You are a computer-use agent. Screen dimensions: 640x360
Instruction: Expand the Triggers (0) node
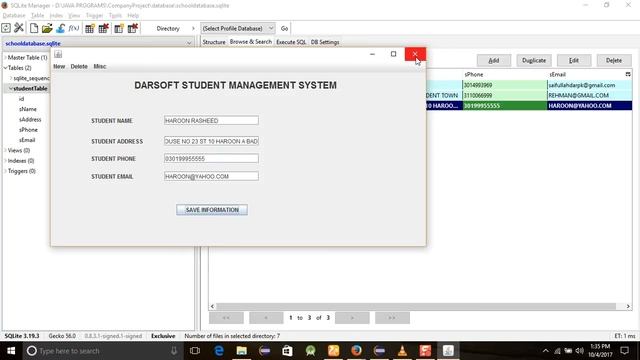pyautogui.click(x=5, y=171)
